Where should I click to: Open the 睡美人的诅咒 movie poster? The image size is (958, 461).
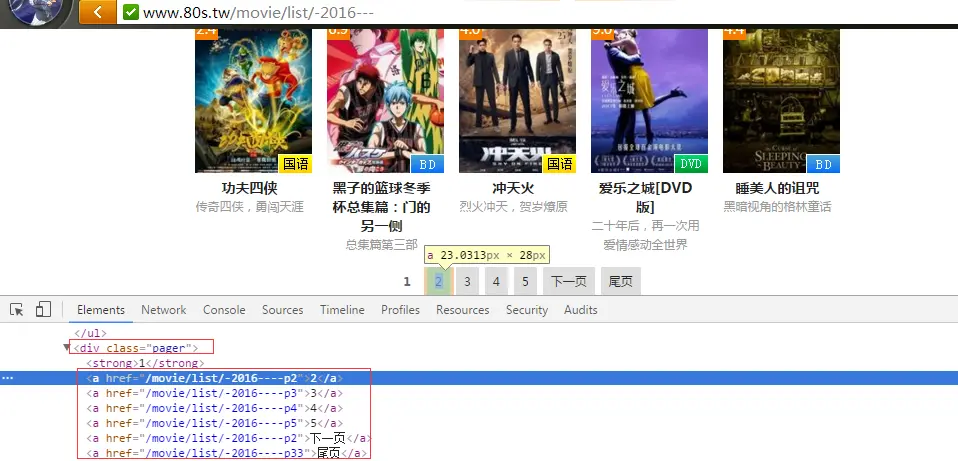pyautogui.click(x=781, y=101)
